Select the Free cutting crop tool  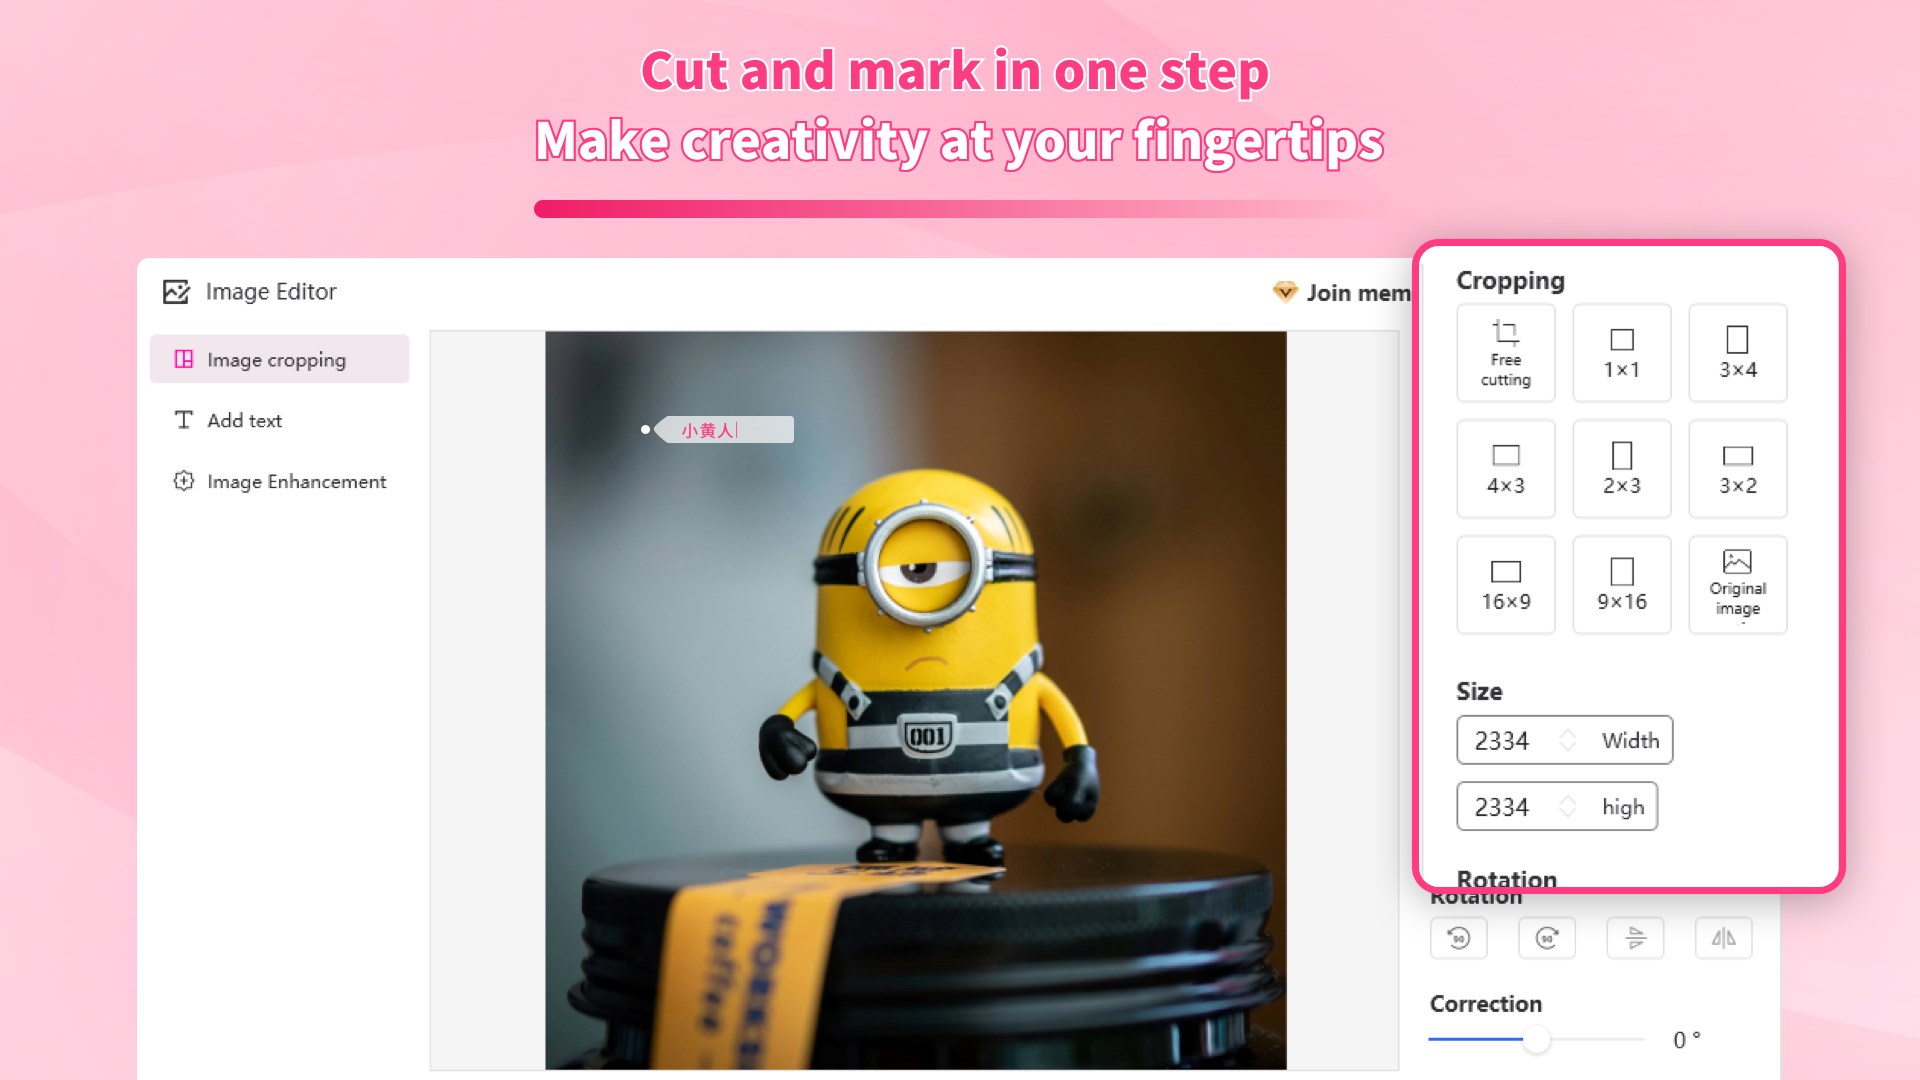[x=1505, y=353]
